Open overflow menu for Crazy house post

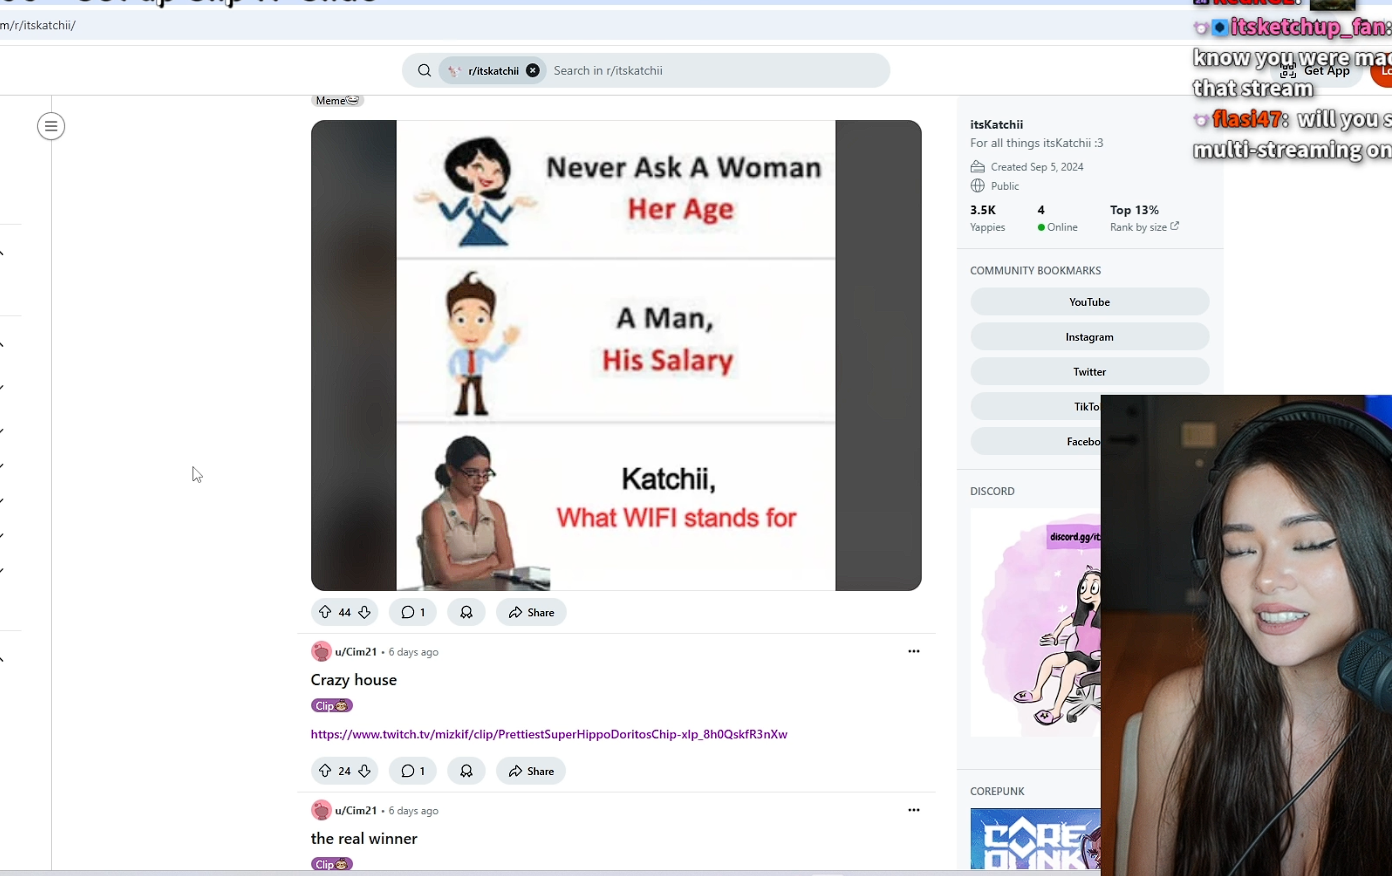click(x=913, y=651)
